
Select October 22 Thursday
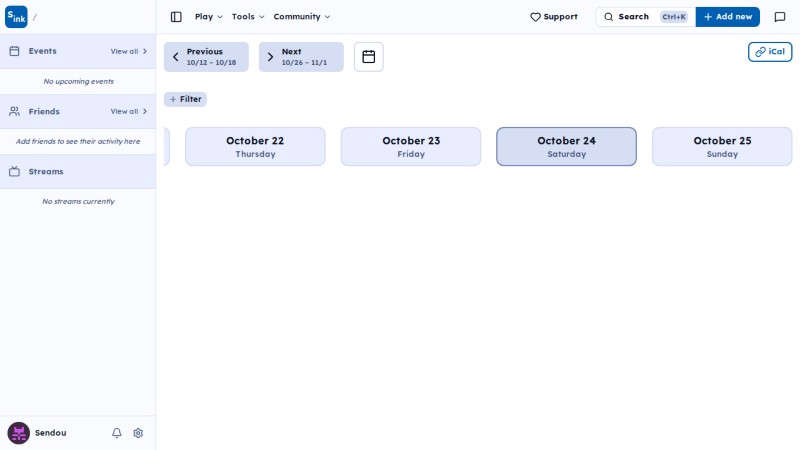coord(255,146)
